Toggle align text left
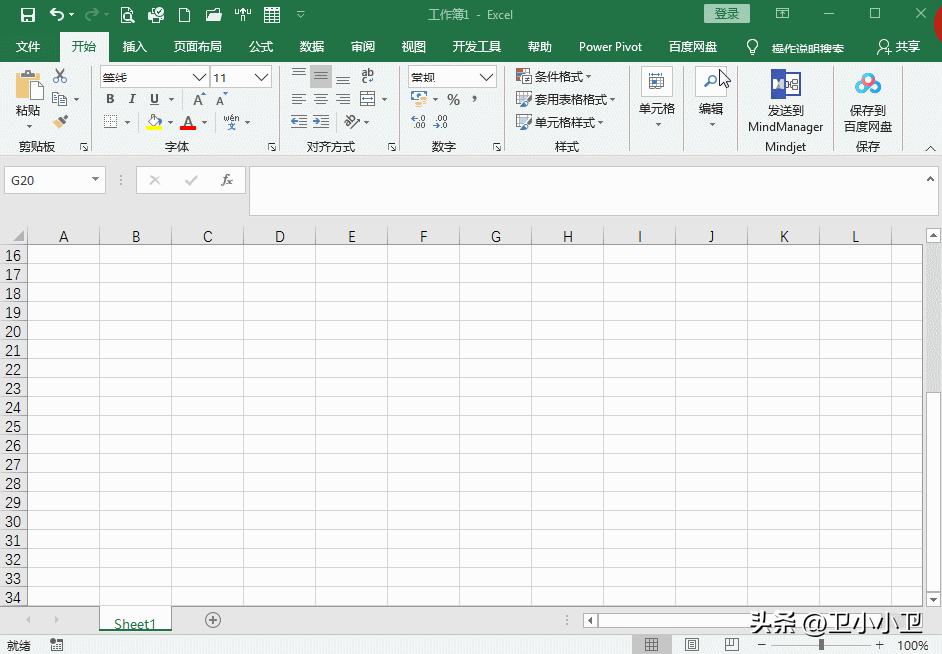Screen dimensions: 942x654 point(299,99)
